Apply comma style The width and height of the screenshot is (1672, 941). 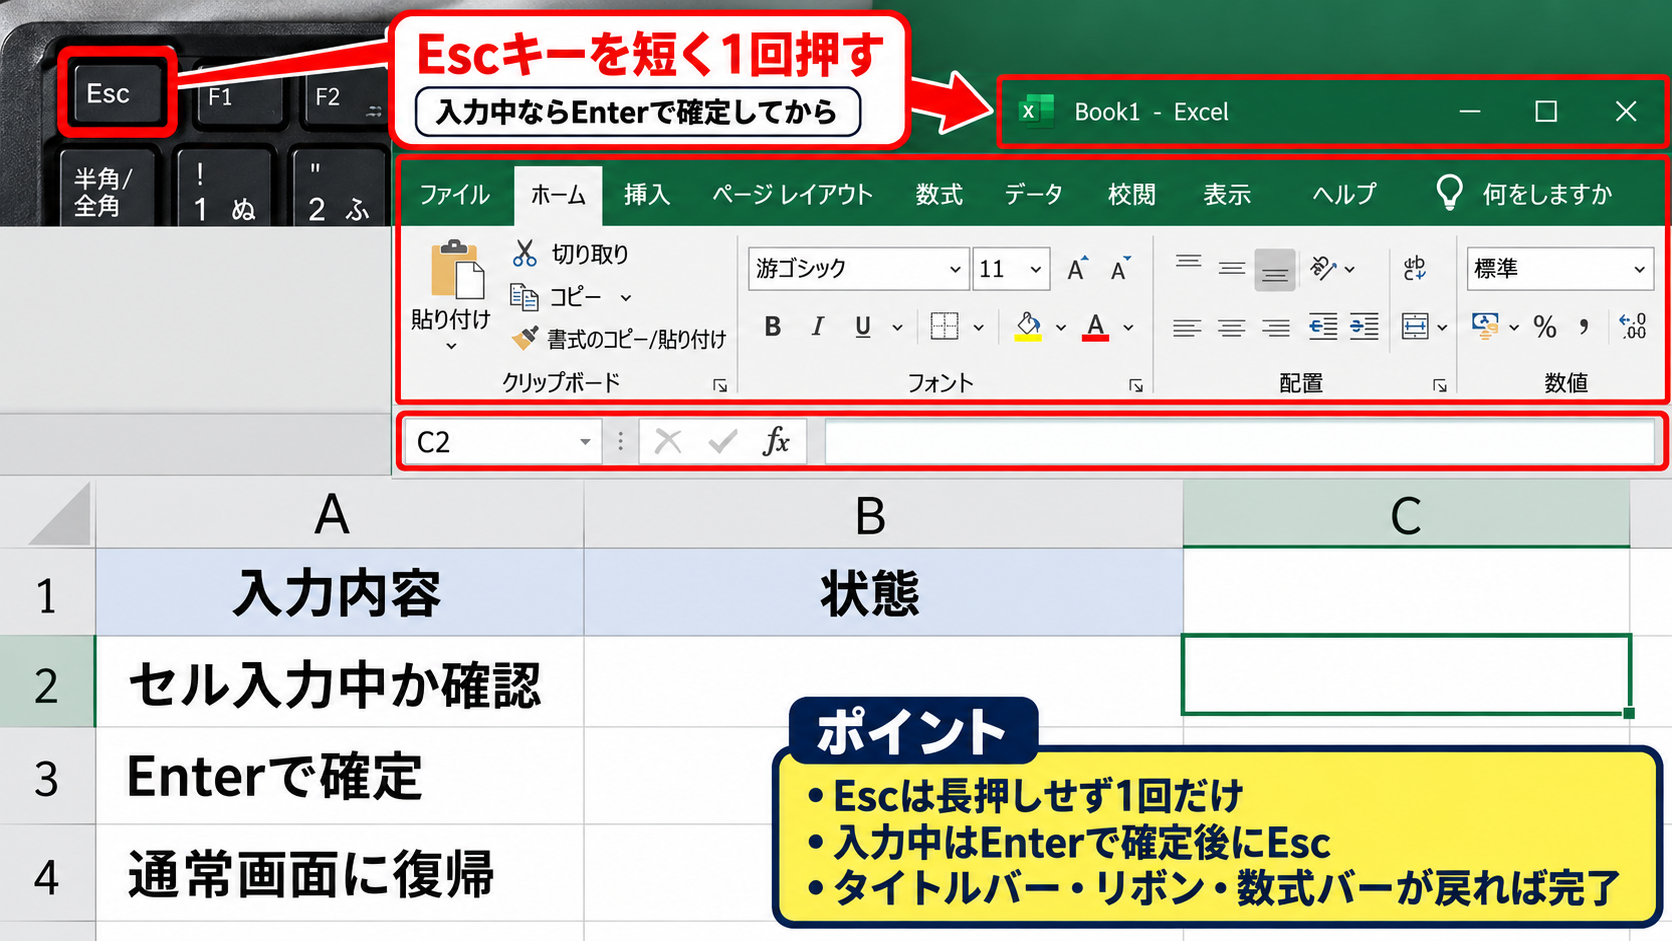pos(1584,327)
